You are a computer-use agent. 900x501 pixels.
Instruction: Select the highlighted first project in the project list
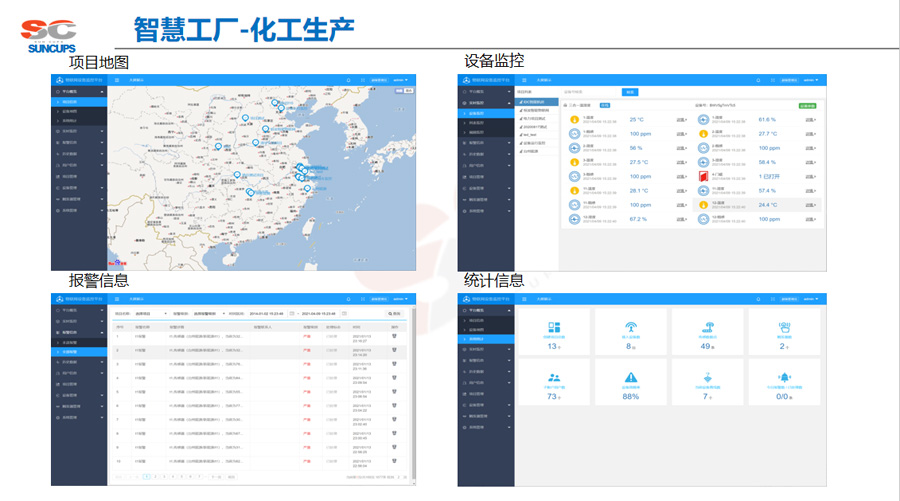pyautogui.click(x=533, y=102)
